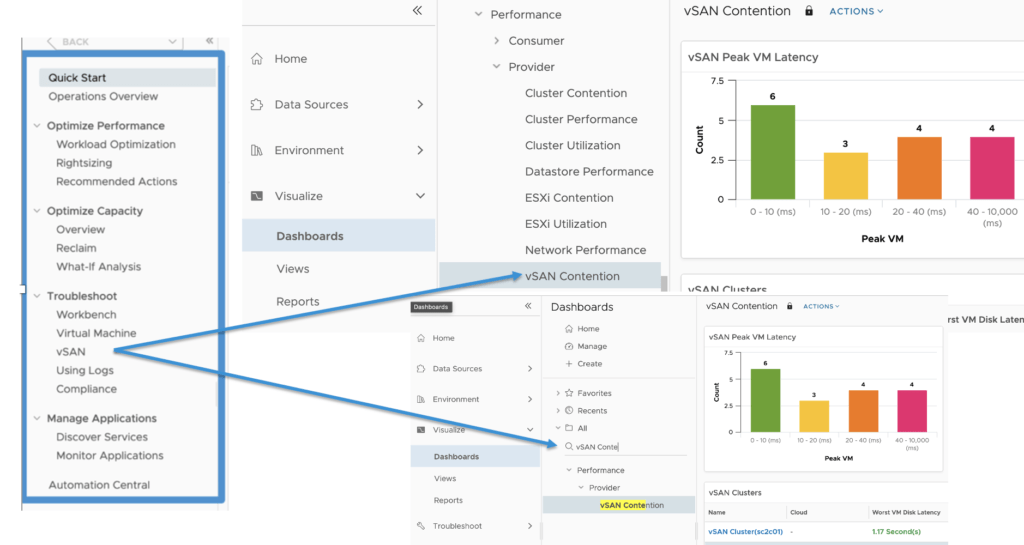Collapse the Optimize Capacity section
Image resolution: width=1024 pixels, height=545 pixels.
[x=36, y=211]
